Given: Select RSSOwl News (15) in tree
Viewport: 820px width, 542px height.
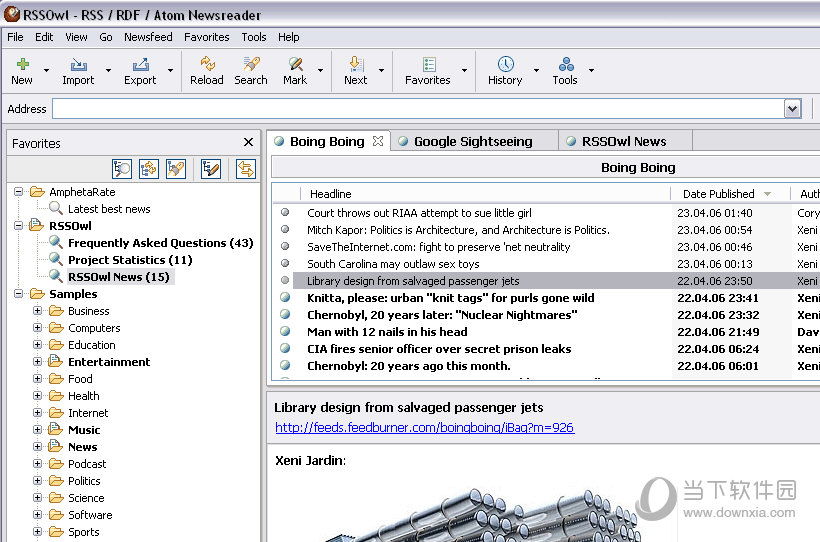Looking at the screenshot, I should [x=119, y=277].
